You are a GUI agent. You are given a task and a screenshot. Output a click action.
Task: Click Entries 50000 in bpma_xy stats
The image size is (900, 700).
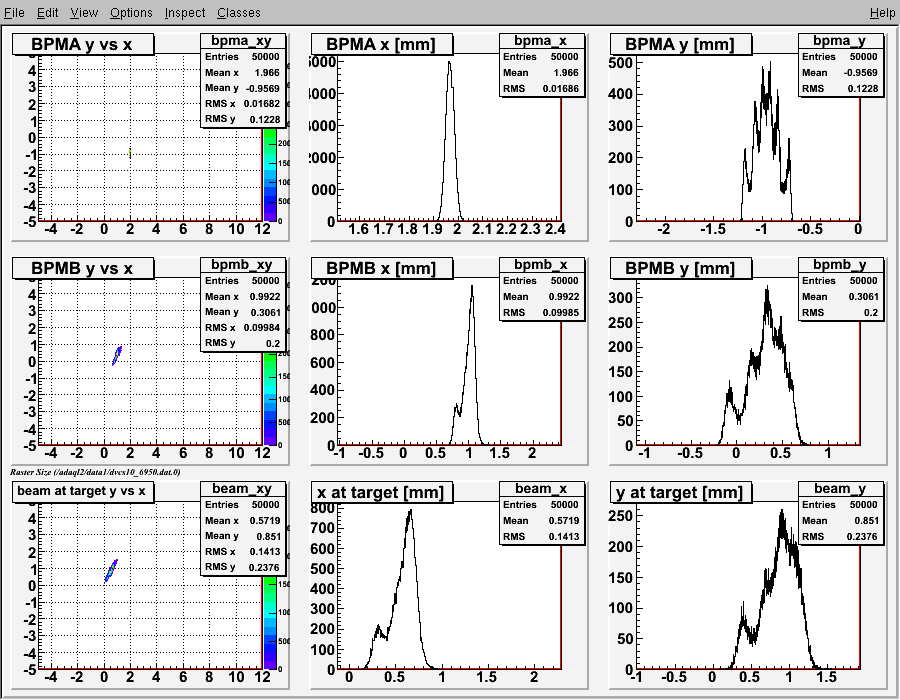(243, 57)
